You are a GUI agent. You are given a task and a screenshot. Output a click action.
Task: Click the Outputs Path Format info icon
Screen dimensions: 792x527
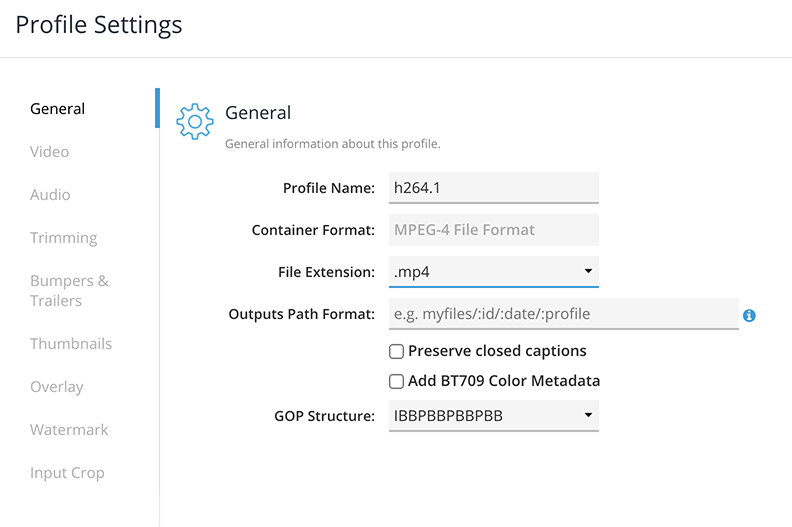click(x=749, y=315)
